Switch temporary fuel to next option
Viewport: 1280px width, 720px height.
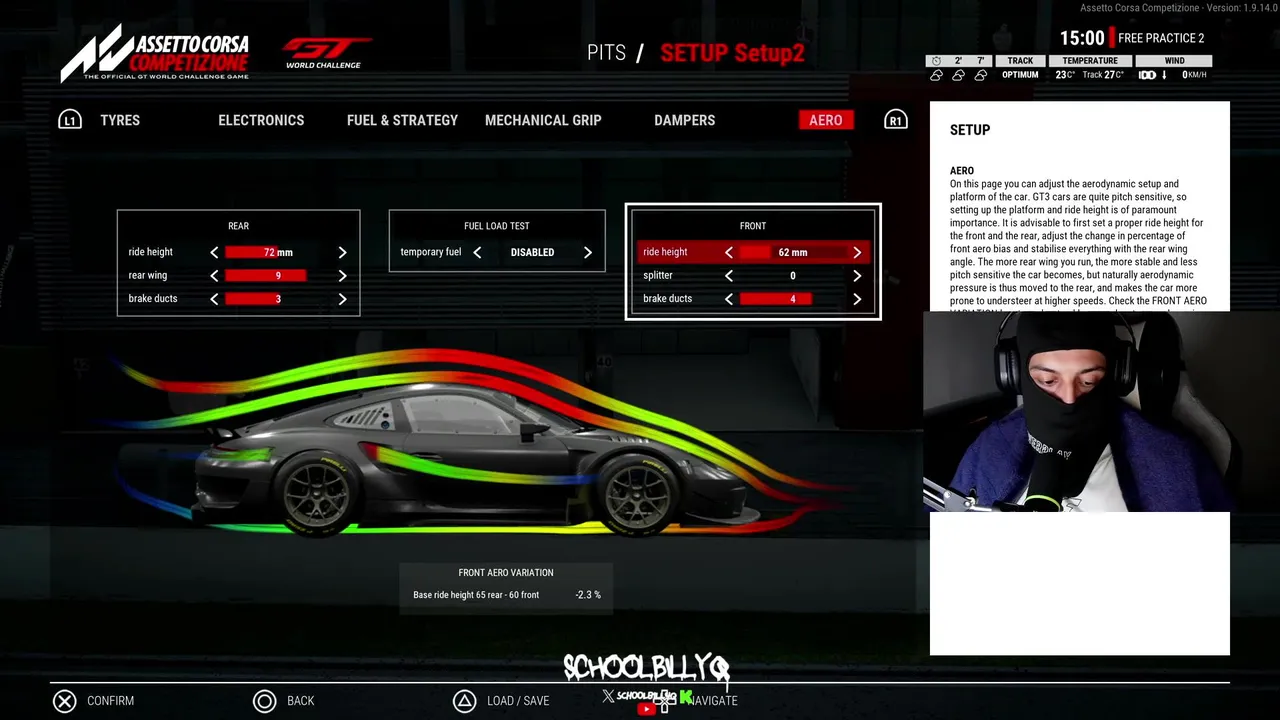[588, 253]
